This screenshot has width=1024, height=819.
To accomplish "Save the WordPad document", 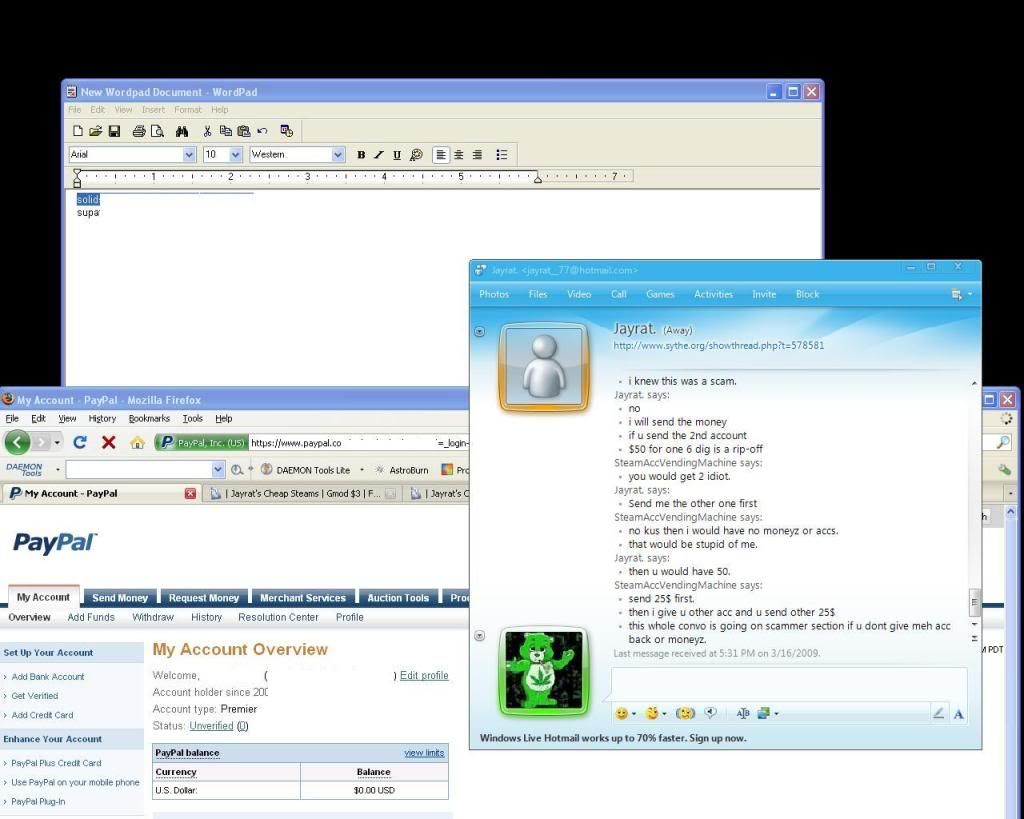I will (114, 131).
